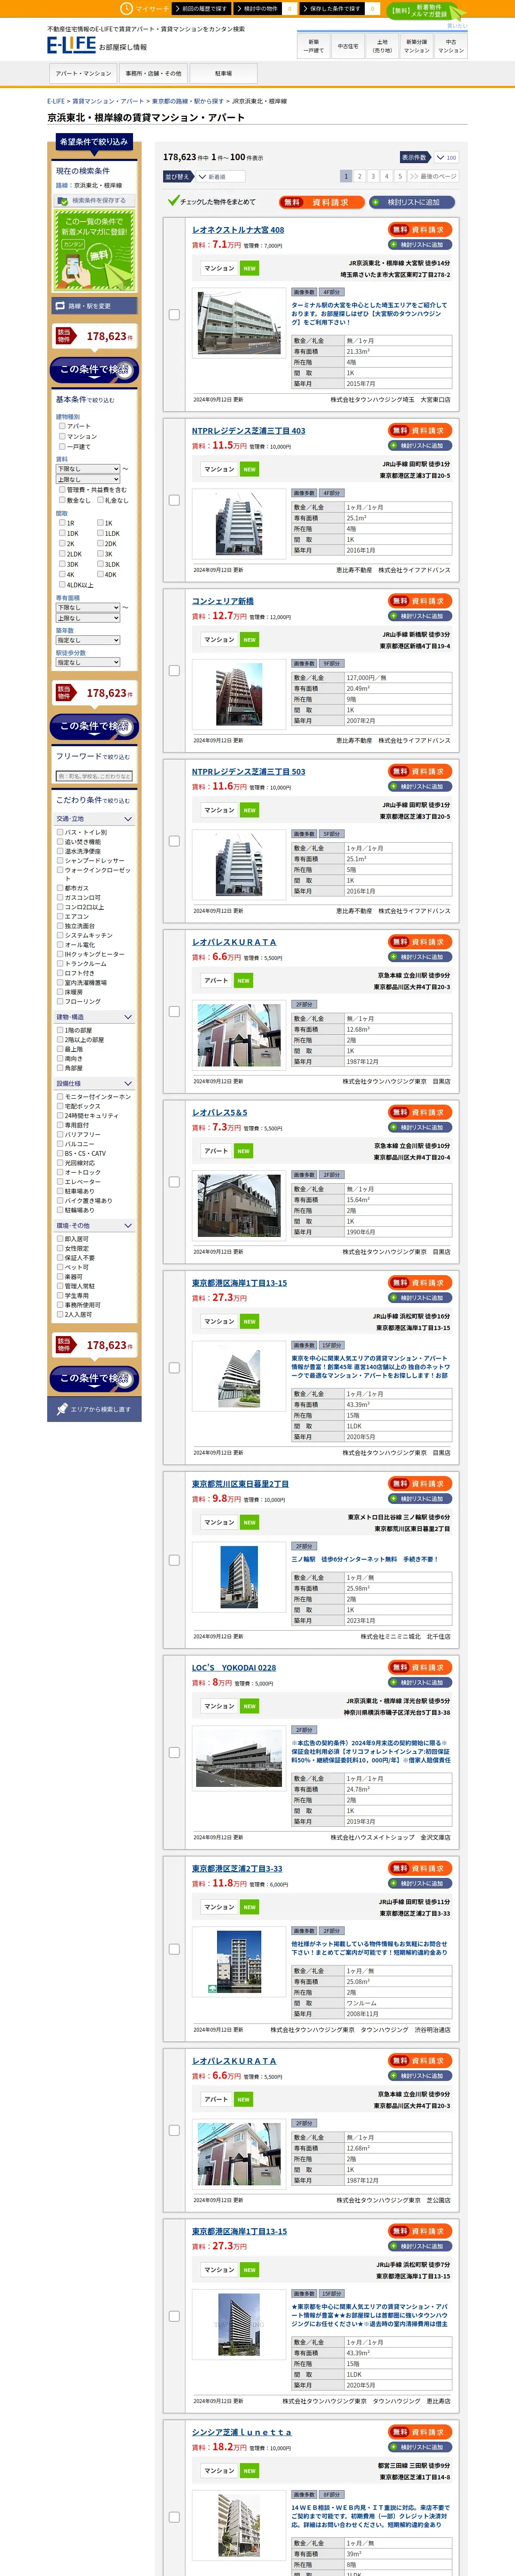Collapse 設備仕様 filter section
515x2576 pixels.
point(94,1083)
